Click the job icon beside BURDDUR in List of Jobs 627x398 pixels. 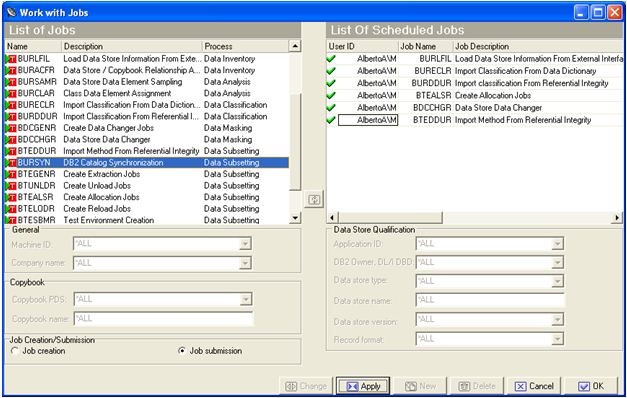[x=11, y=117]
